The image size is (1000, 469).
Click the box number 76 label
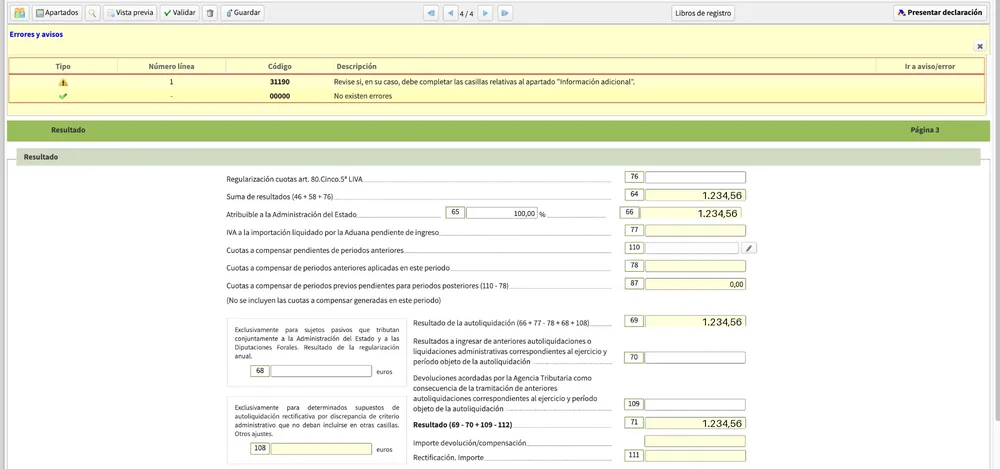coord(634,177)
